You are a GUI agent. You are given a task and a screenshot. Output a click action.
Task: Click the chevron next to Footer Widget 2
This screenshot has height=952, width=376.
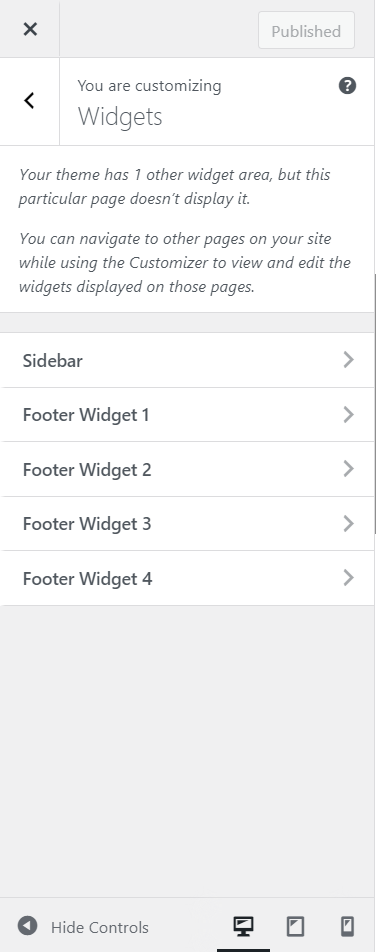[348, 468]
